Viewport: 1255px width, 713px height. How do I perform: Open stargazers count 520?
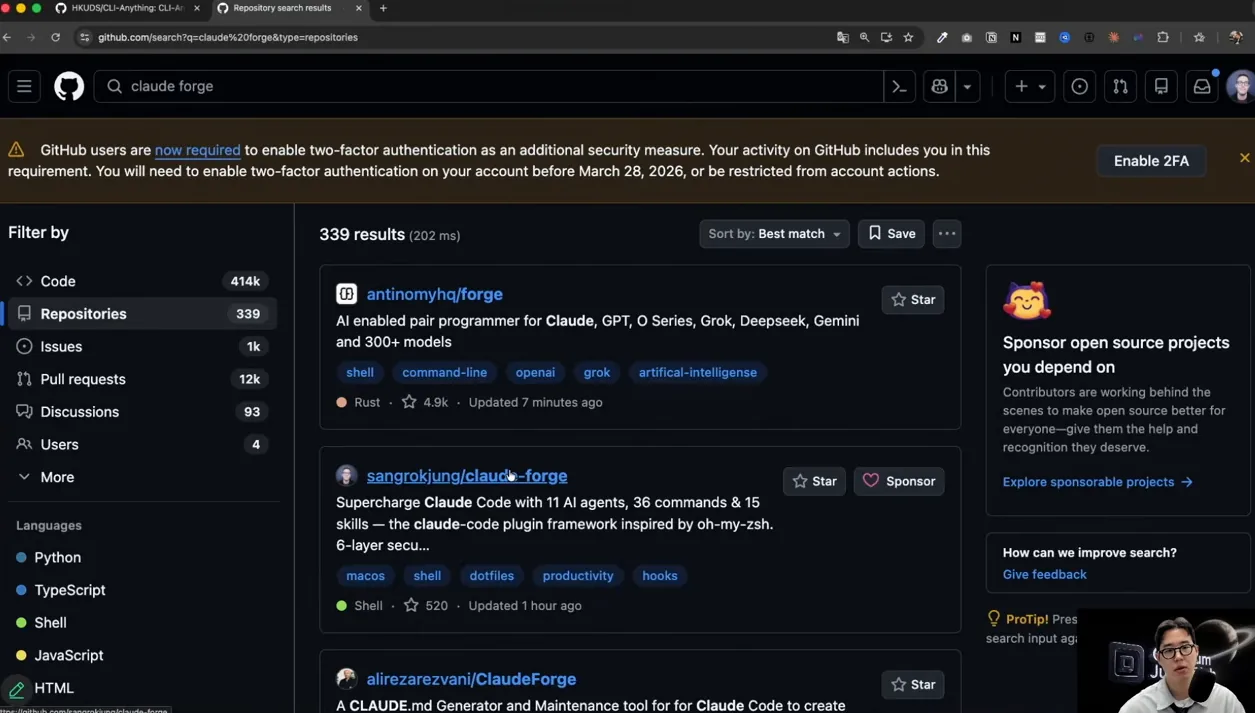click(x=425, y=605)
